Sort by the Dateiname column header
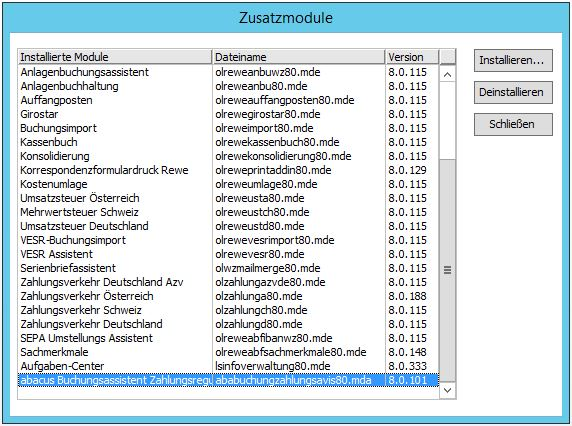The image size is (572, 426). point(299,57)
